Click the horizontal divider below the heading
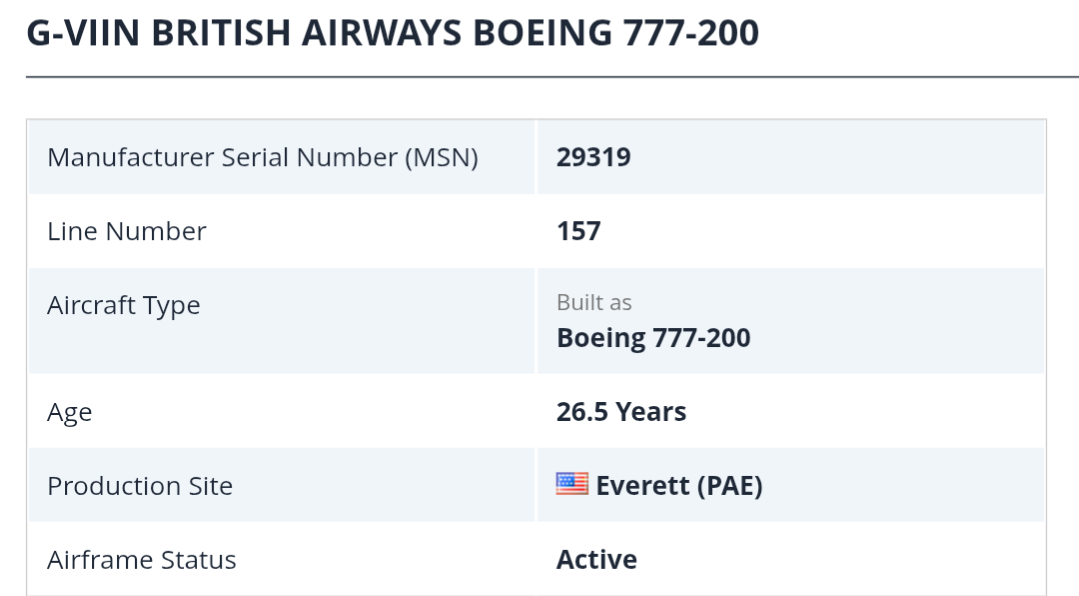The height and width of the screenshot is (596, 1079). coord(552,76)
